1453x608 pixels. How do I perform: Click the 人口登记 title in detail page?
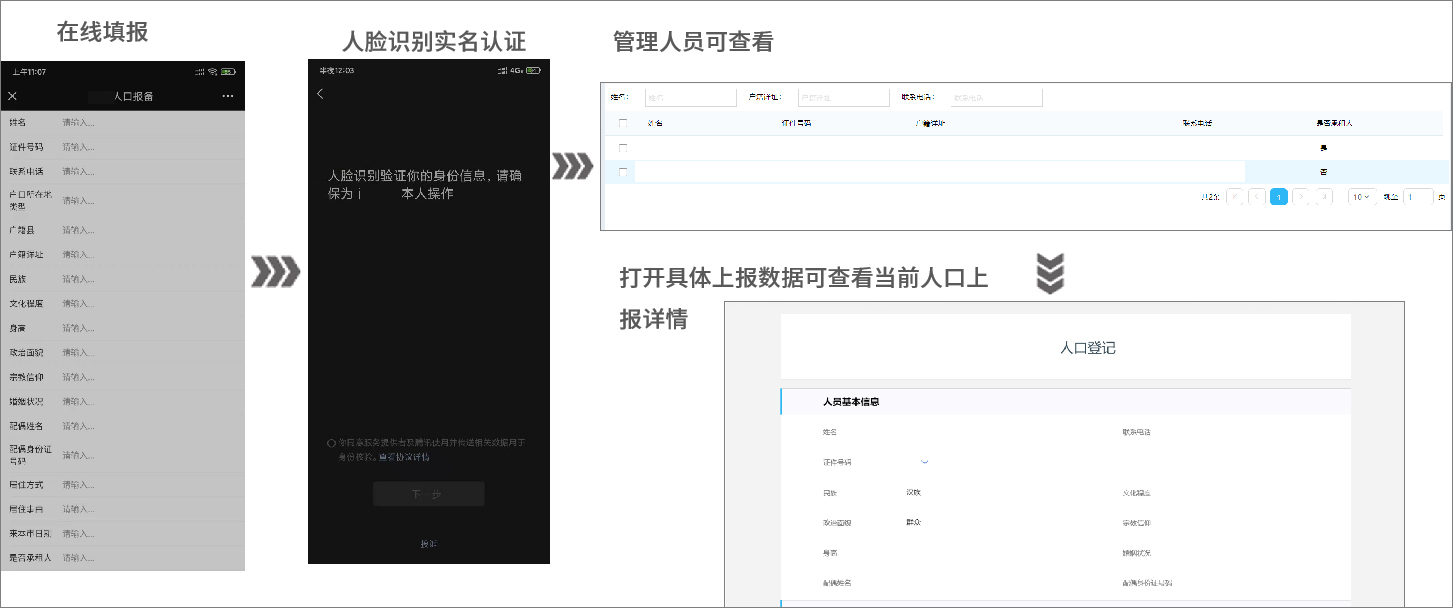(1088, 348)
